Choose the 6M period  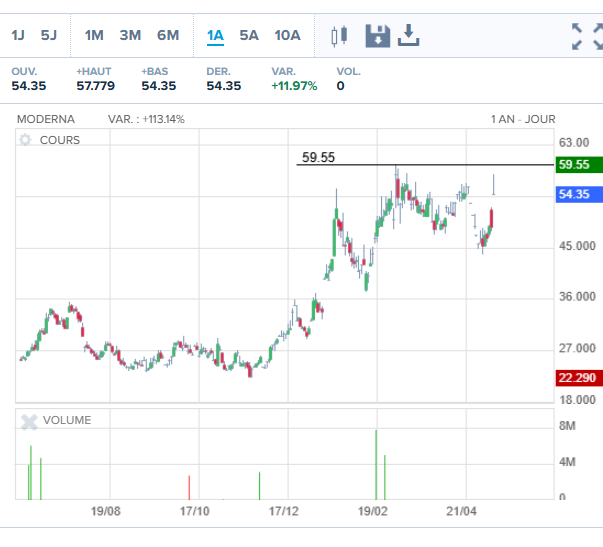point(168,35)
